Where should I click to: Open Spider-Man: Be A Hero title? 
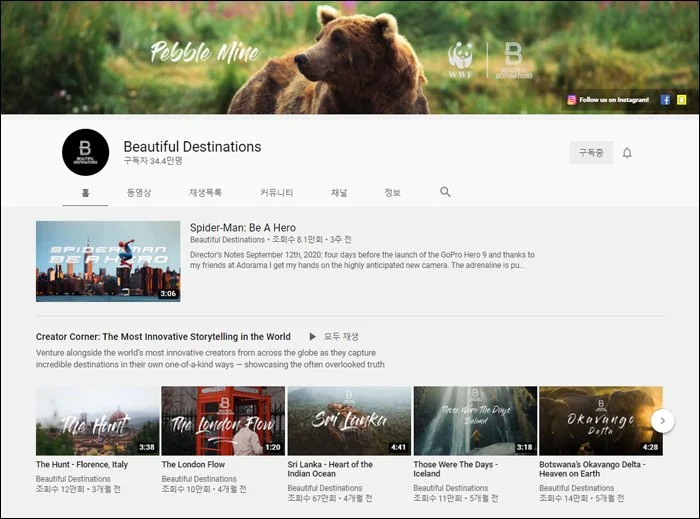click(243, 228)
